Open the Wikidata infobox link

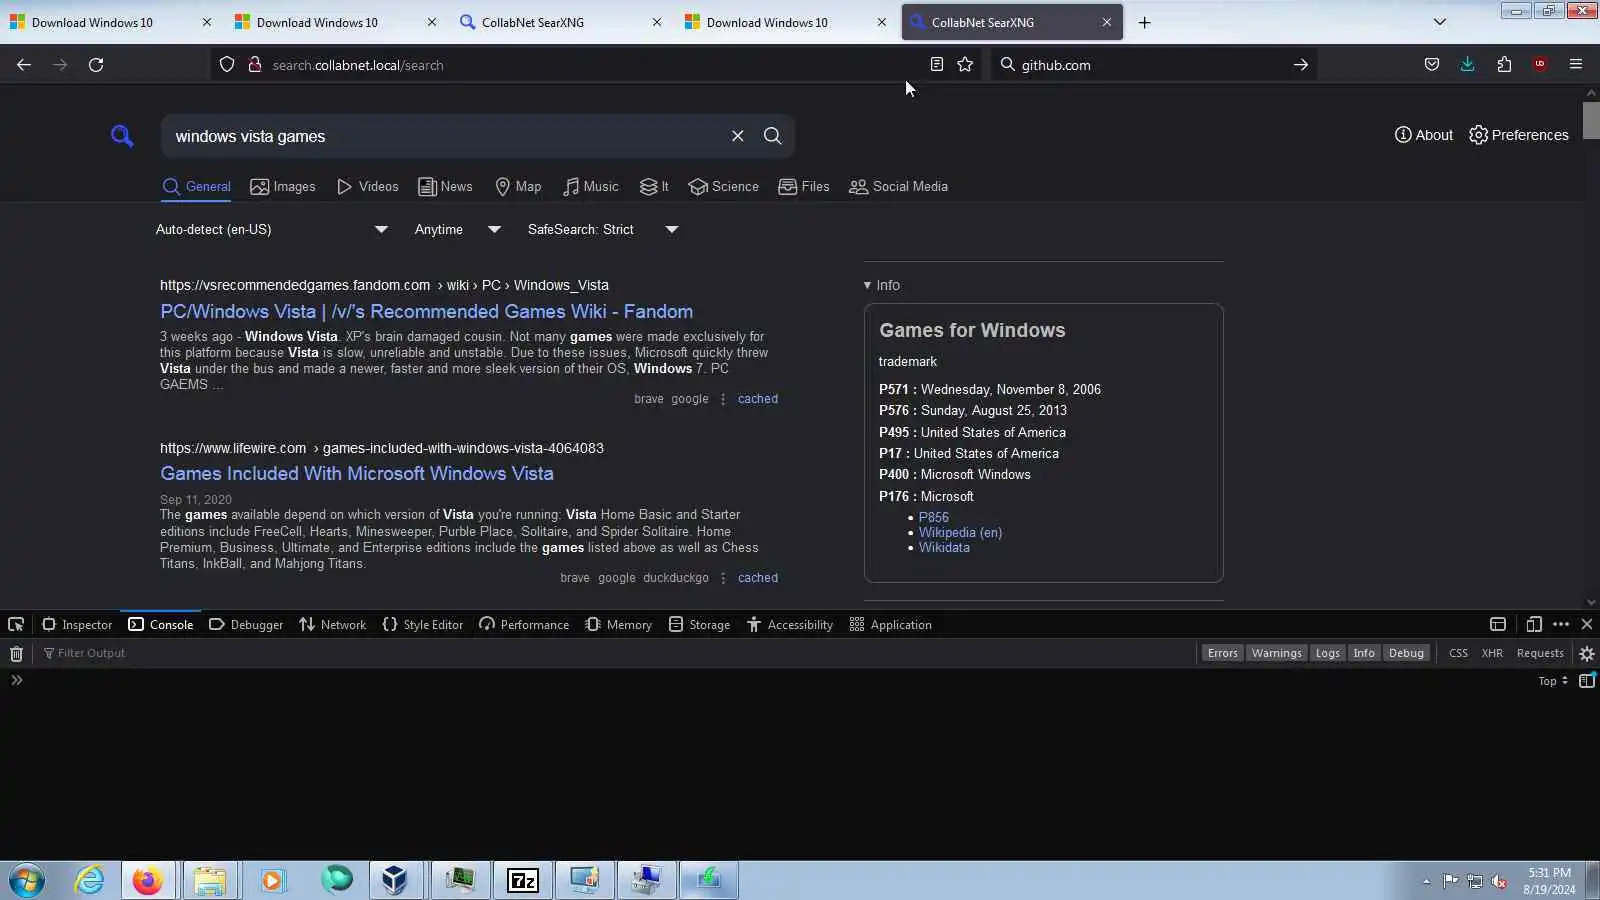[x=944, y=547]
